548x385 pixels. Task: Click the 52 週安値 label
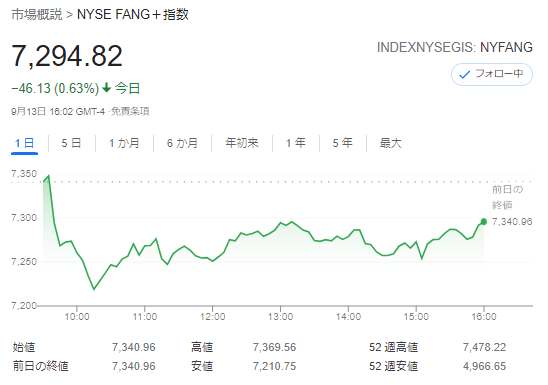click(394, 366)
